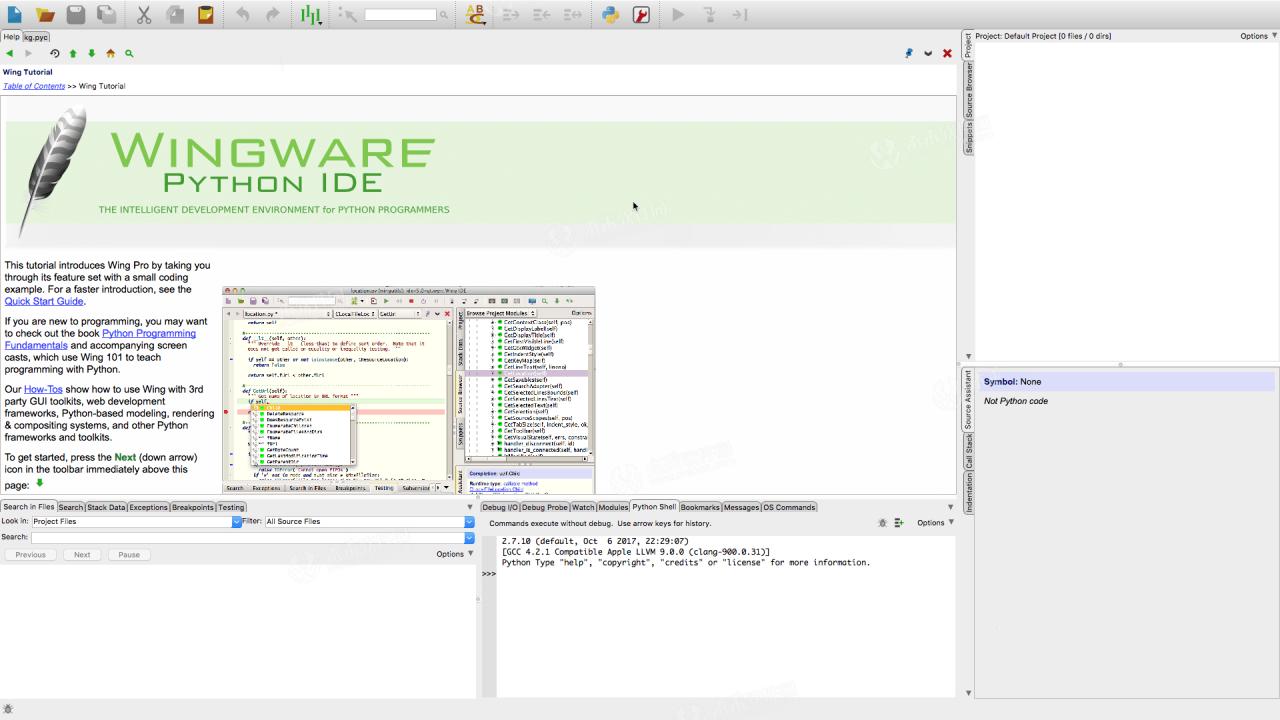Create a new file from toolbar
This screenshot has height=720, width=1280.
(15, 15)
